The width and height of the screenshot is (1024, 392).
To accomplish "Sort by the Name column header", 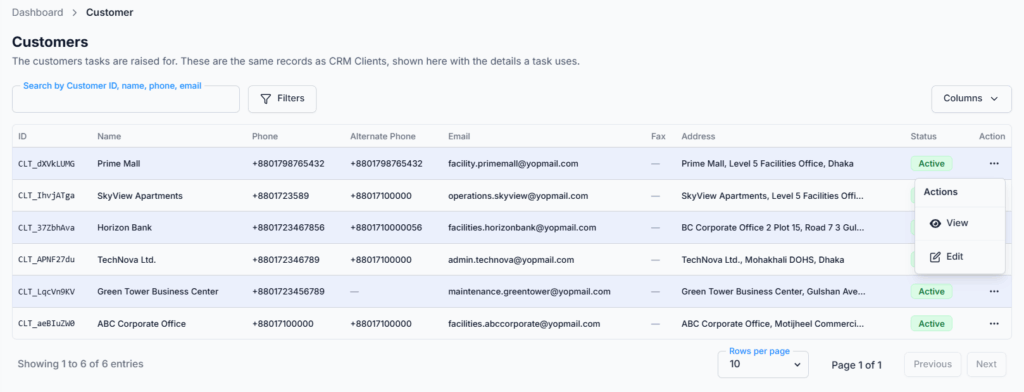I will [x=109, y=137].
